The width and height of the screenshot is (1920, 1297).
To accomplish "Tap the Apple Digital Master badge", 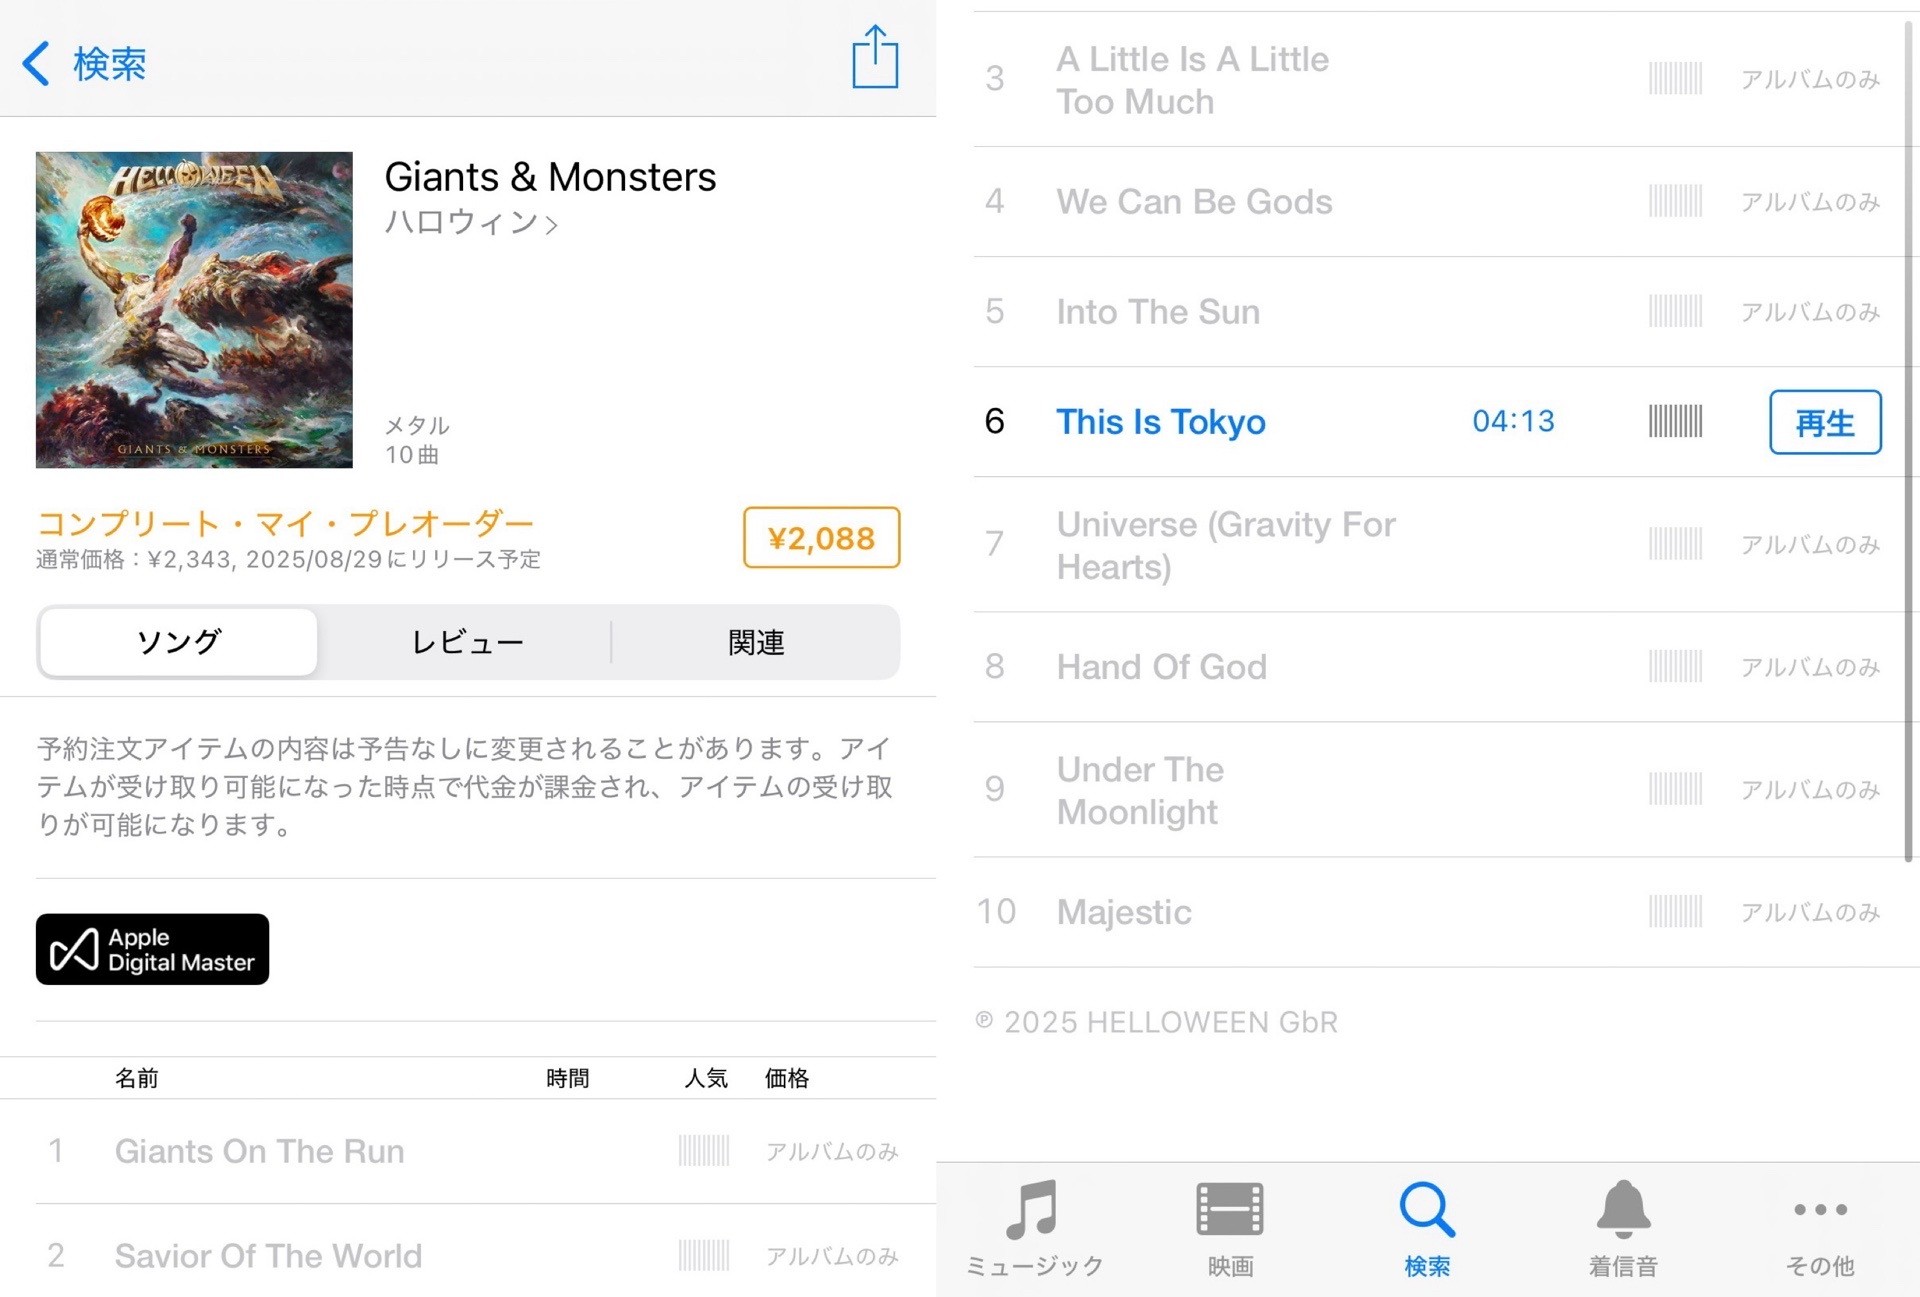I will point(152,949).
